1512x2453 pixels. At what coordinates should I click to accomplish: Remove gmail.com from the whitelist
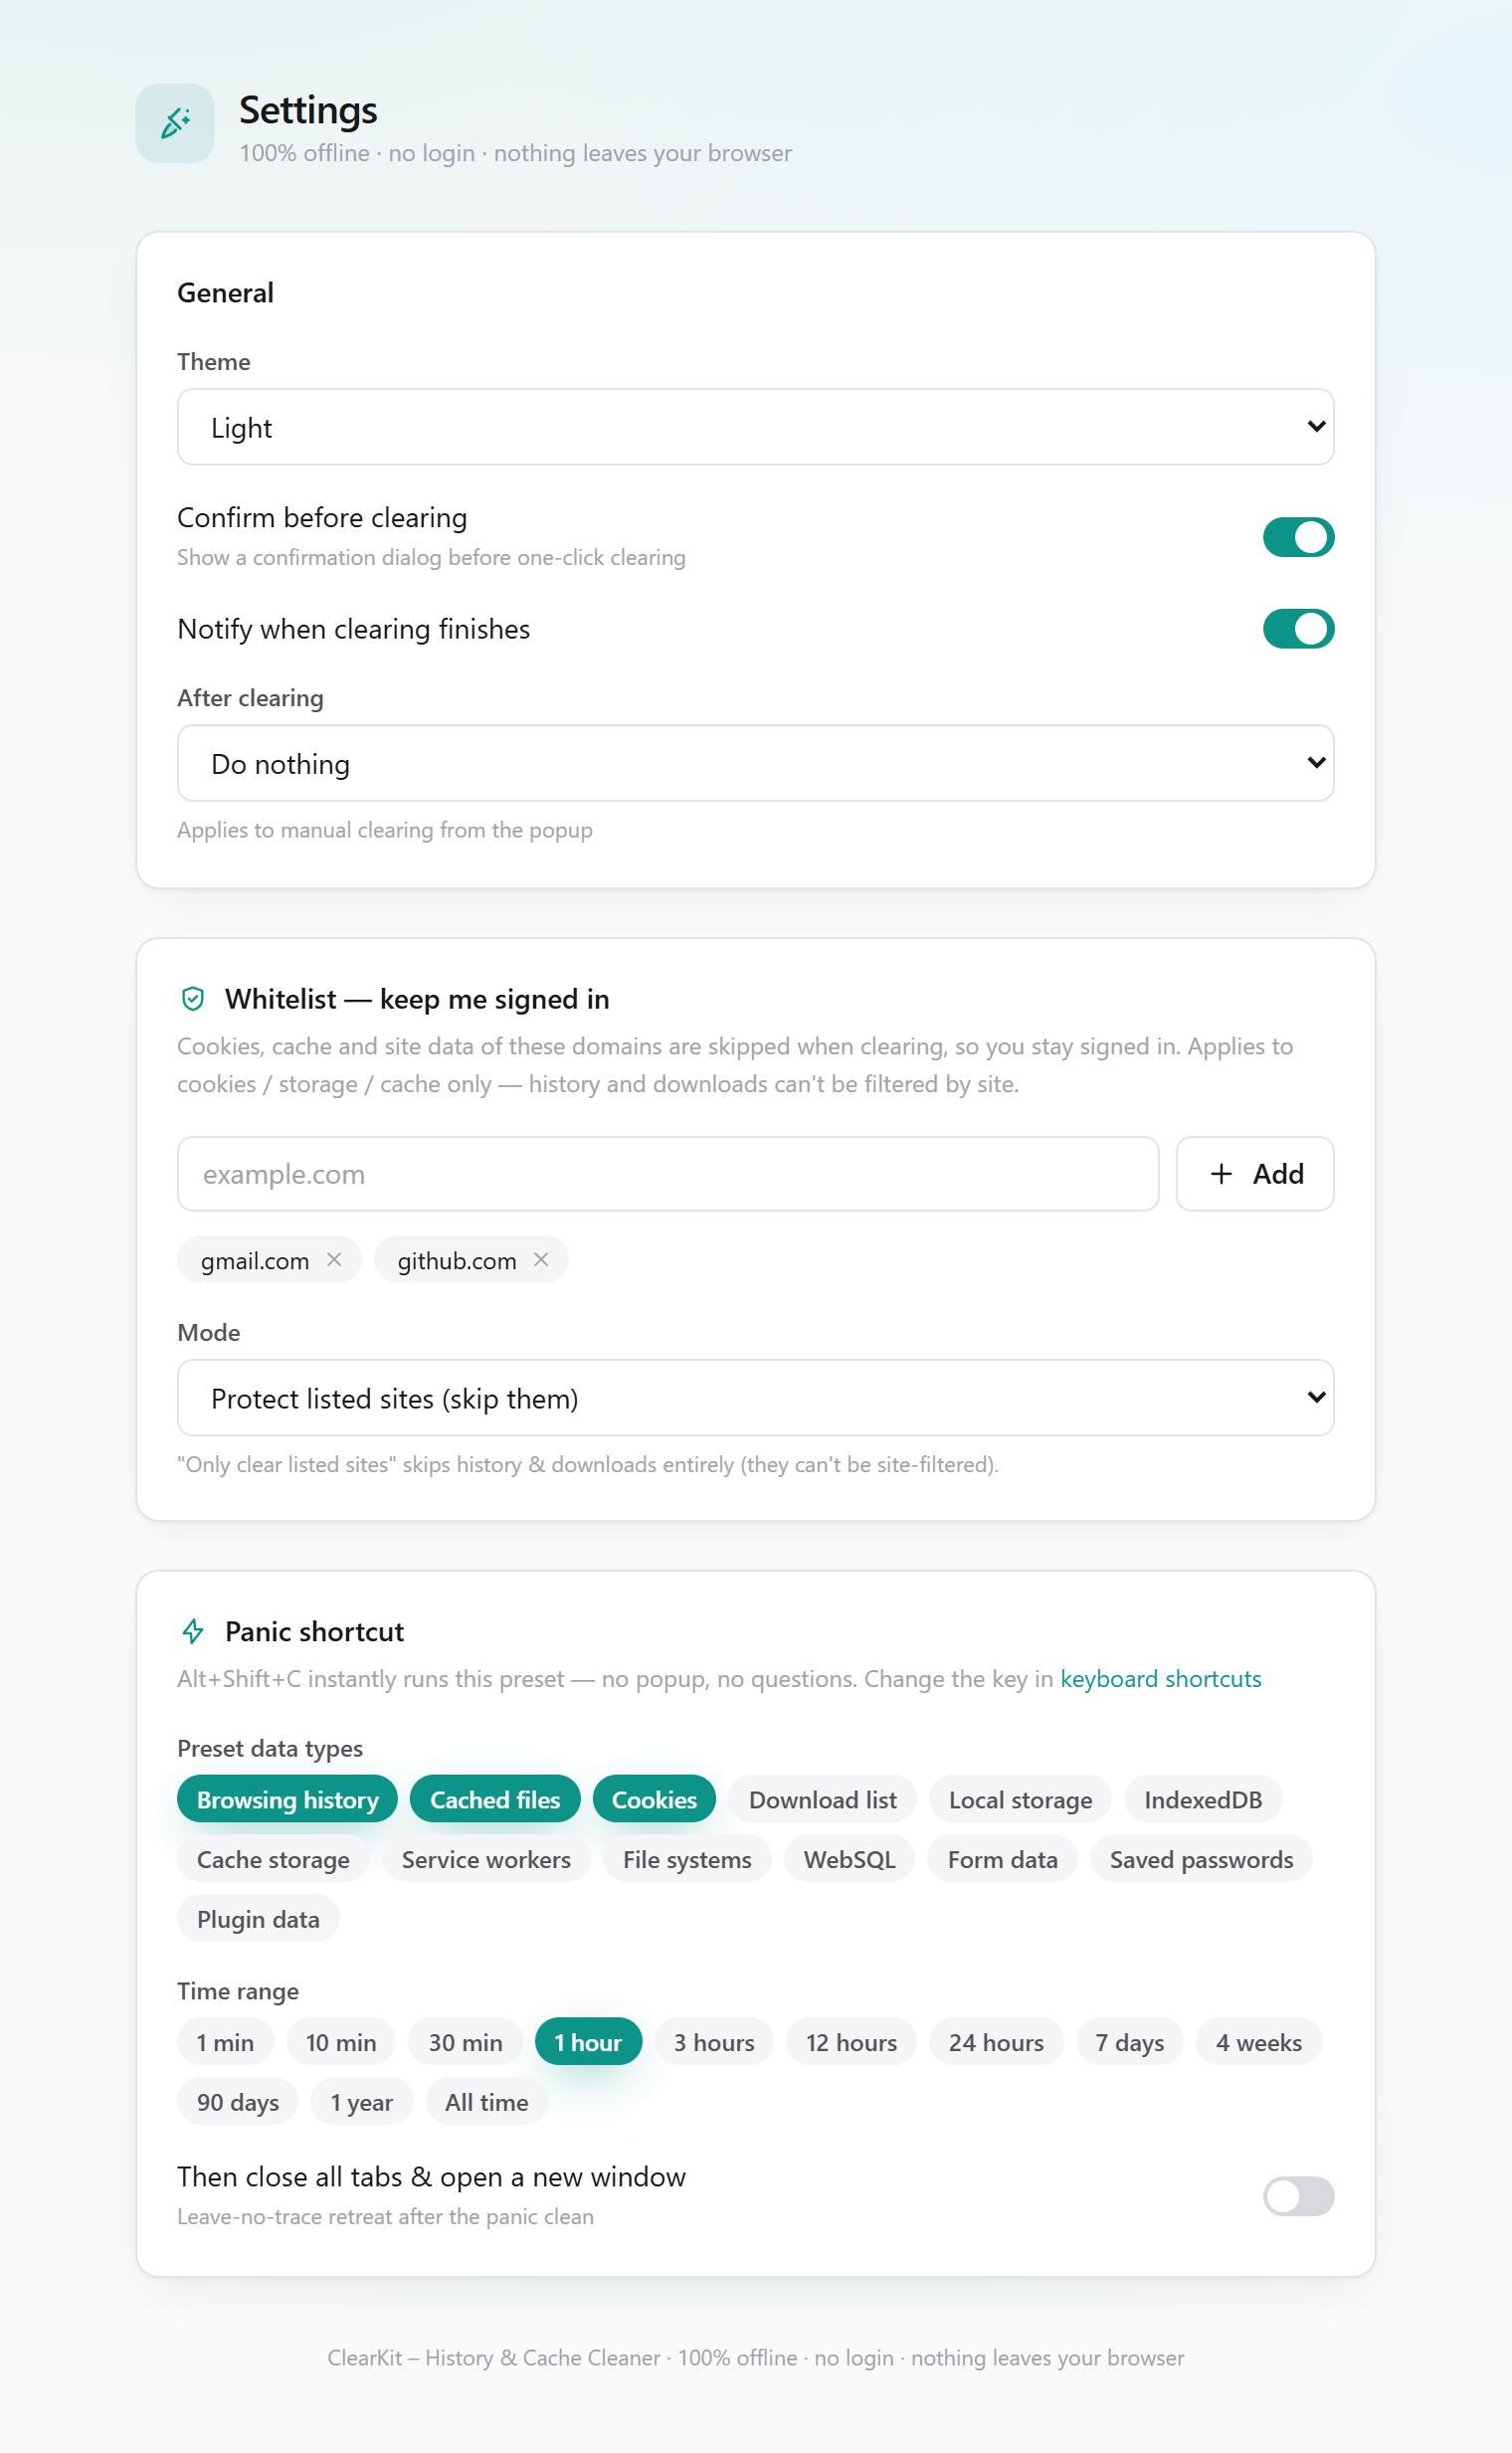pyautogui.click(x=334, y=1260)
